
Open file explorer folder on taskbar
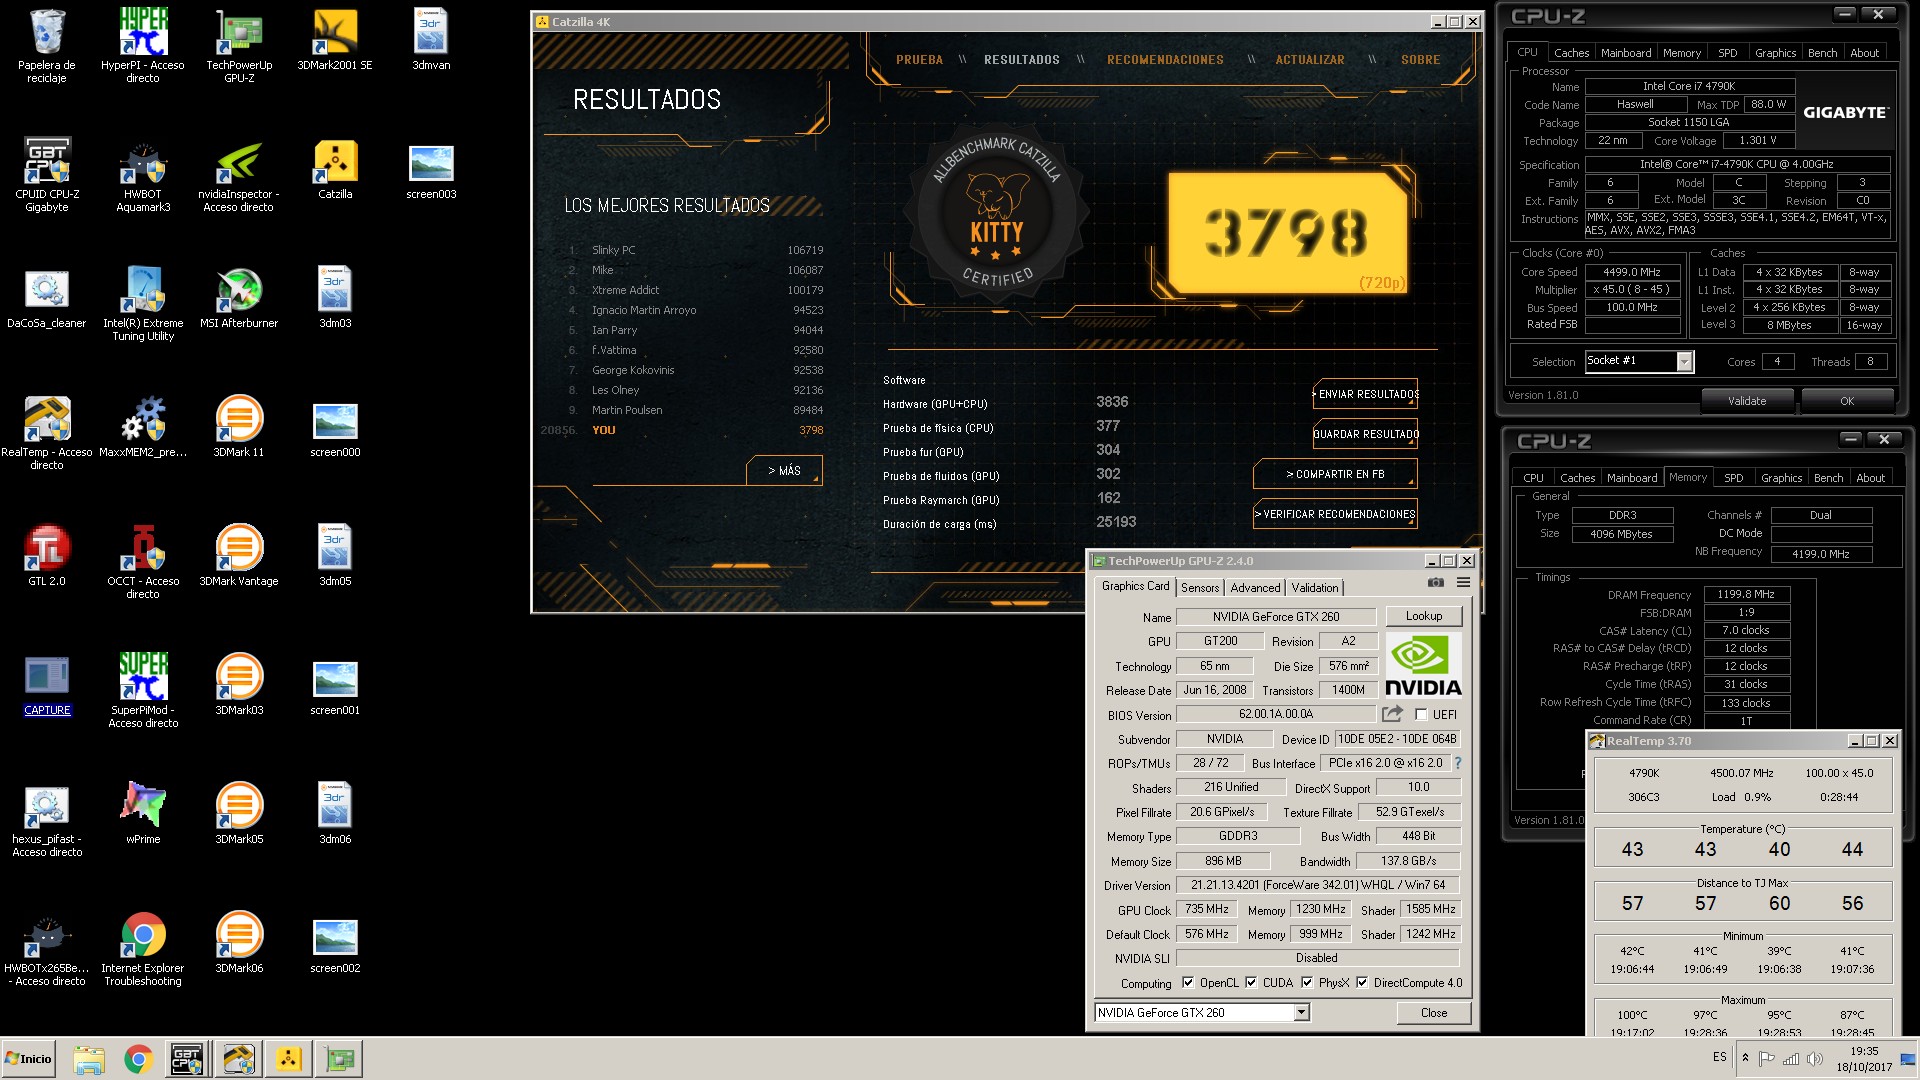coord(88,1058)
